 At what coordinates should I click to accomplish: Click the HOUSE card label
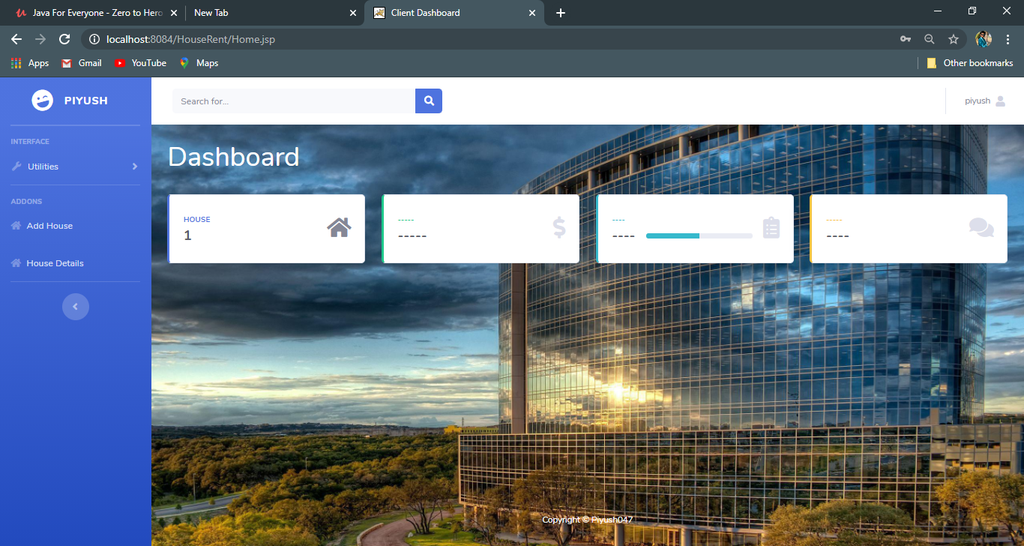tap(197, 219)
